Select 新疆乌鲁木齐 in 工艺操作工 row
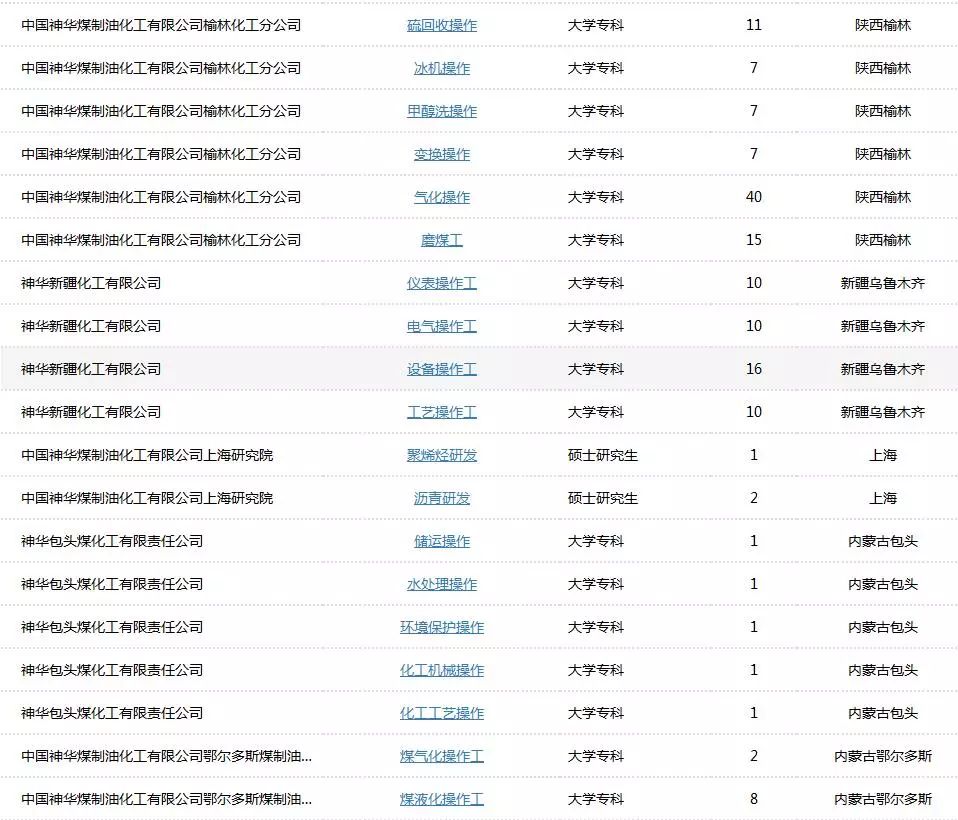This screenshot has width=958, height=820. 883,412
